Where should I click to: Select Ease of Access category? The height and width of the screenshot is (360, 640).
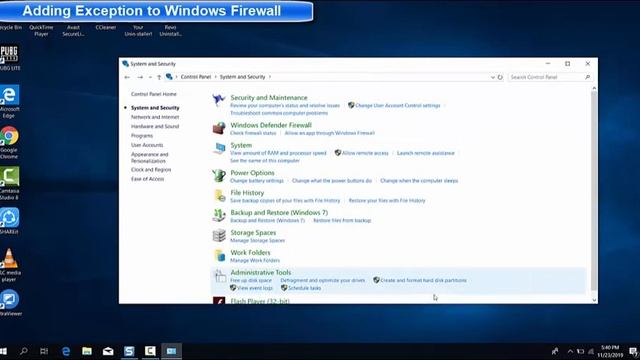[x=147, y=179]
